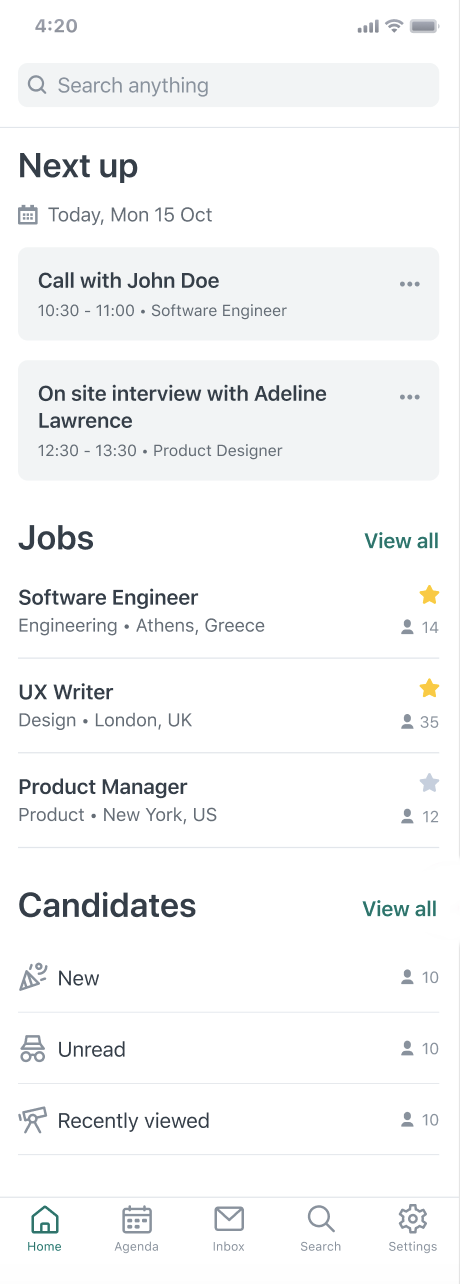Unstar the Software Engineer job
Viewport: 460px width, 1284px height.
click(x=429, y=595)
